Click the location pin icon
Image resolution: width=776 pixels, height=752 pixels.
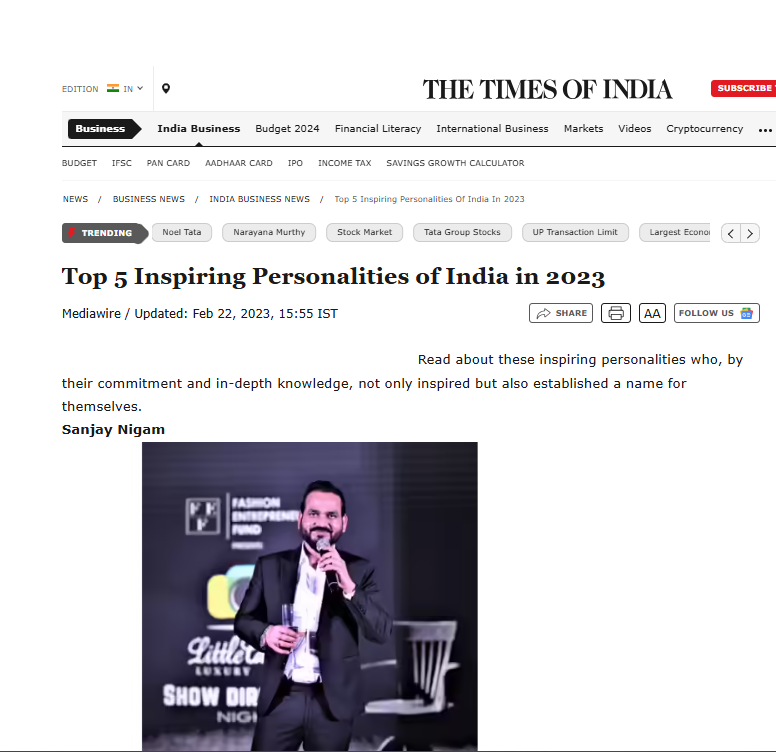click(x=166, y=89)
